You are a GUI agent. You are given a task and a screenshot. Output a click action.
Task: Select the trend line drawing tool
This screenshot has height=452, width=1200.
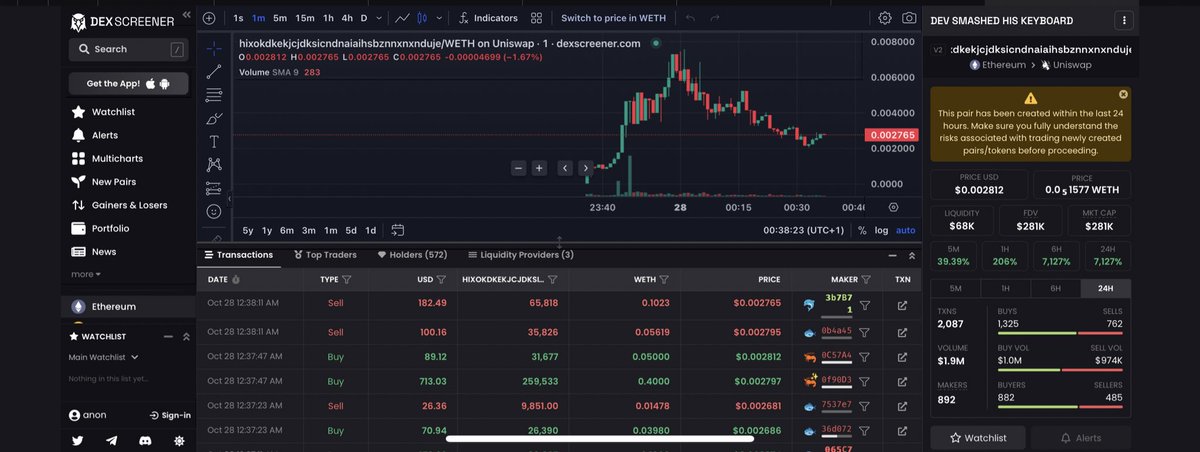tap(214, 72)
